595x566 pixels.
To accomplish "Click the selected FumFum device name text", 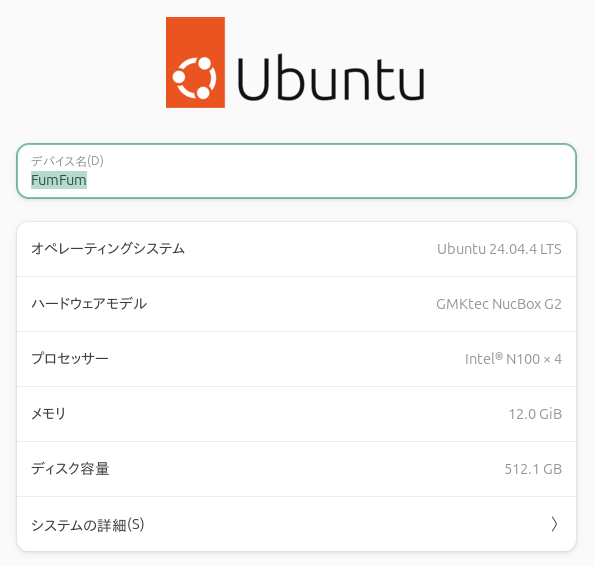I will 59,180.
